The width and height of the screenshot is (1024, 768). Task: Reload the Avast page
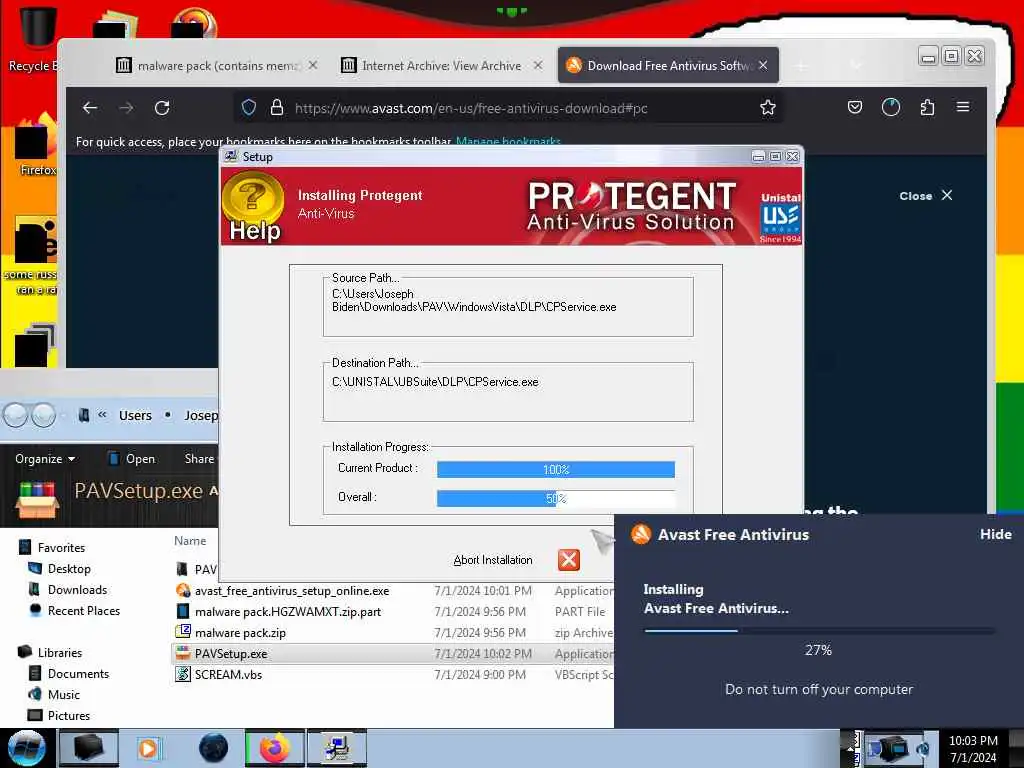pos(162,108)
